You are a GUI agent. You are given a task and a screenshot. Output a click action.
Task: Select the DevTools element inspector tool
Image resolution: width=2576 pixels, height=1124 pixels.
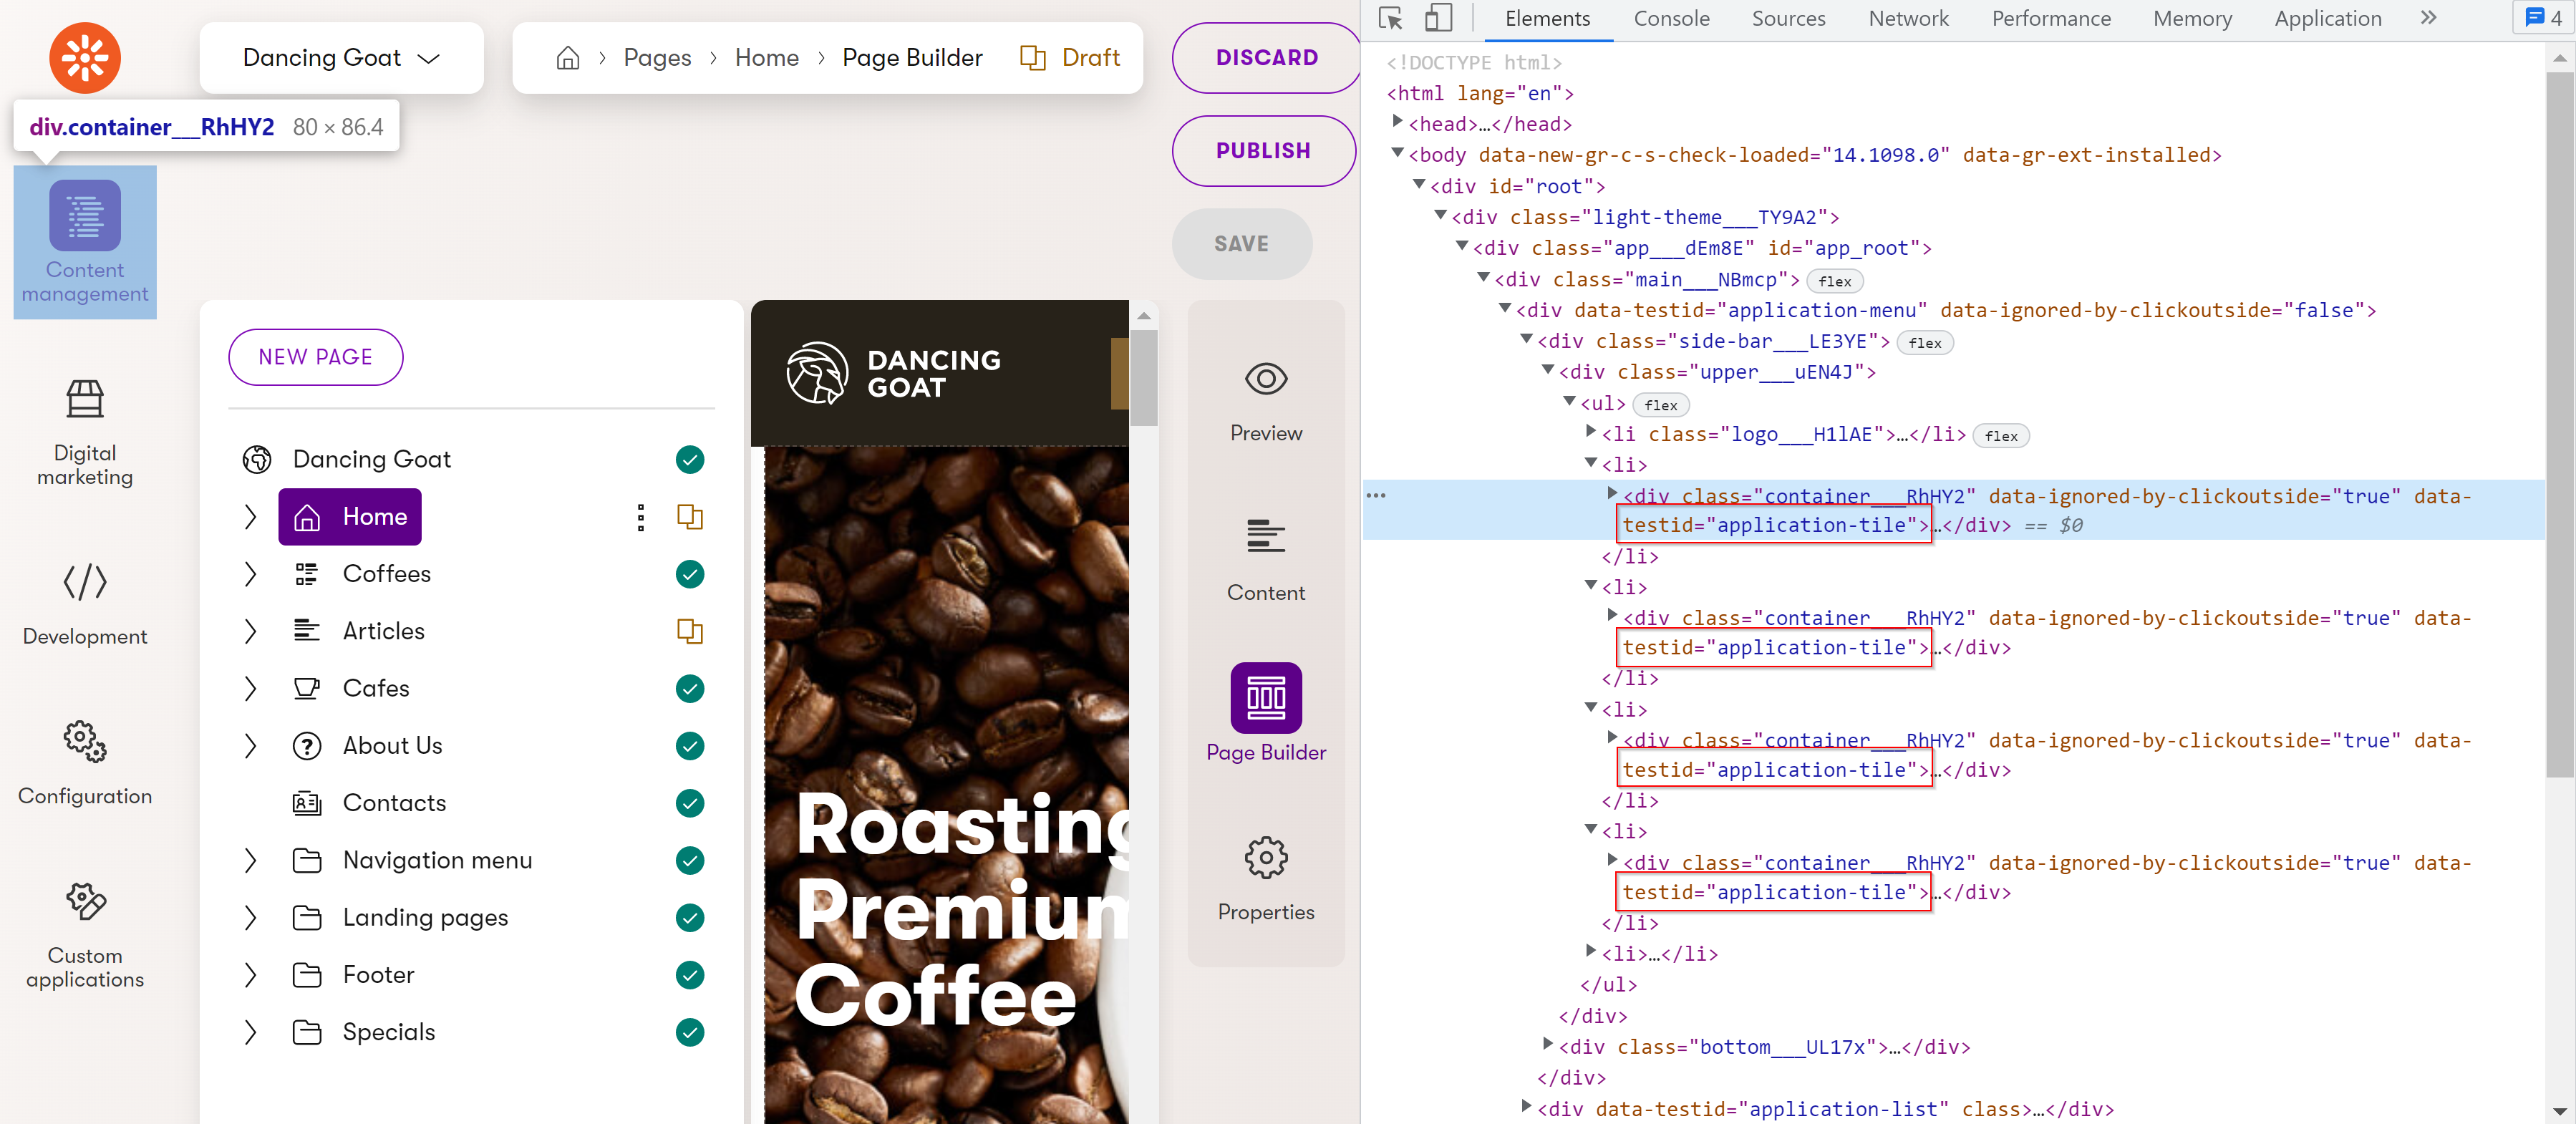point(1390,18)
